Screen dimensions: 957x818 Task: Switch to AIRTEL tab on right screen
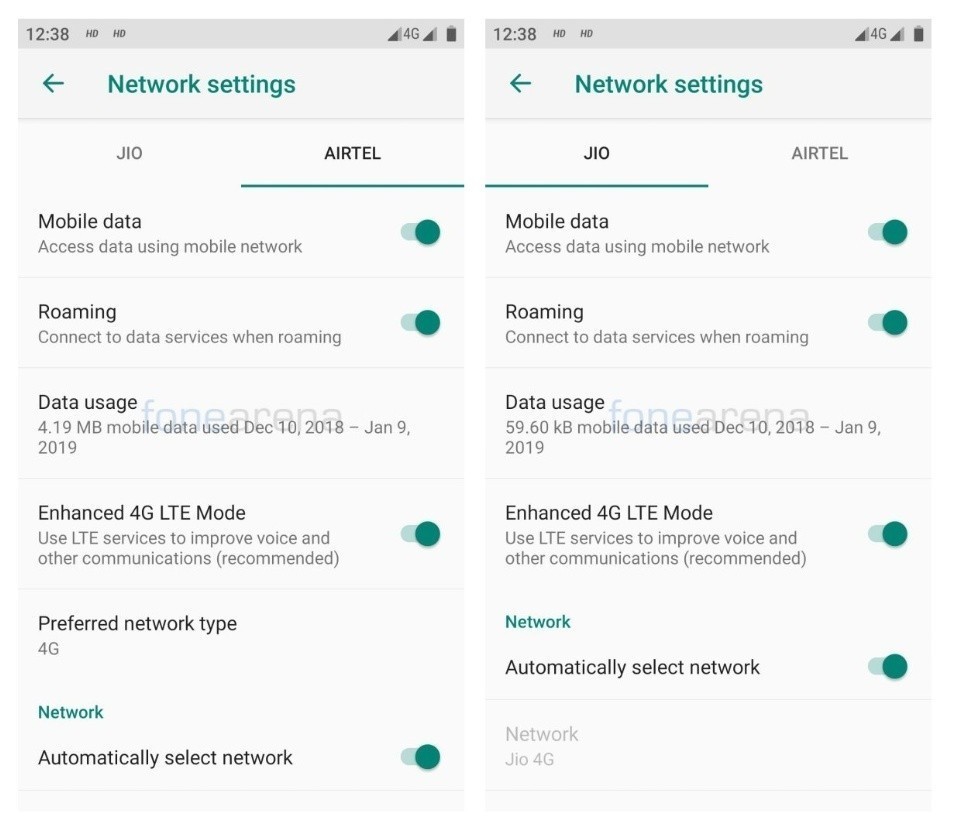tap(820, 153)
